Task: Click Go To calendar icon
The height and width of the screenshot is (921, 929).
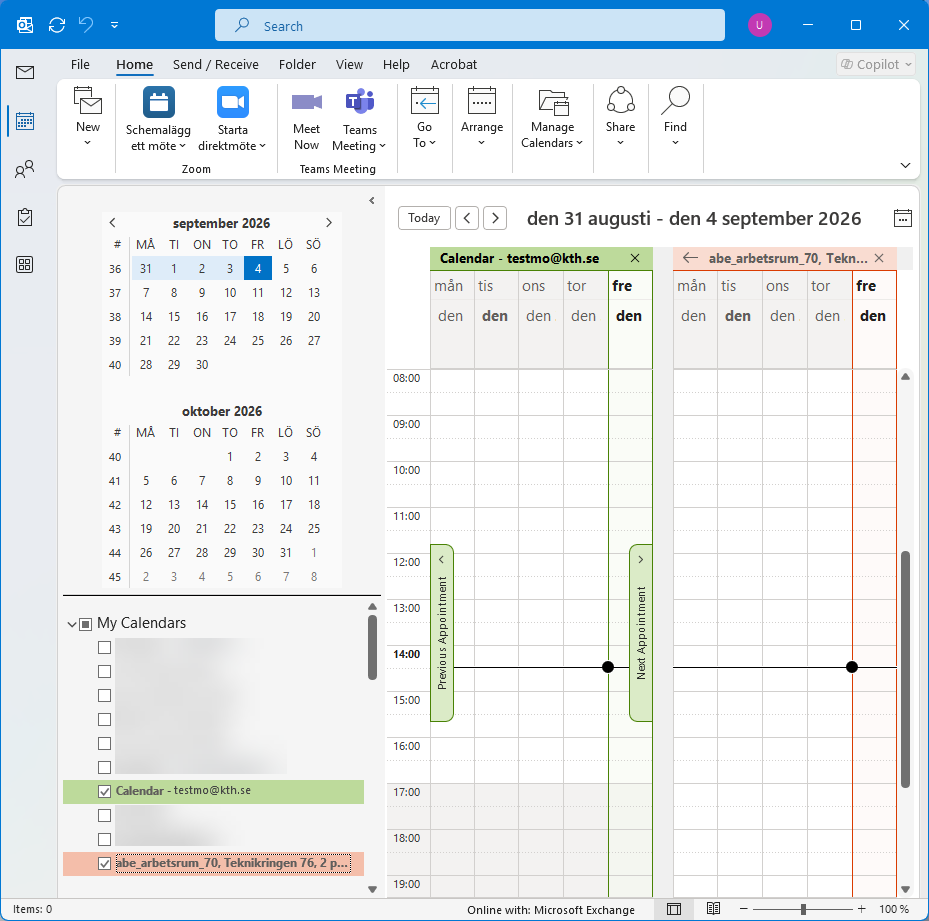Action: tap(425, 101)
